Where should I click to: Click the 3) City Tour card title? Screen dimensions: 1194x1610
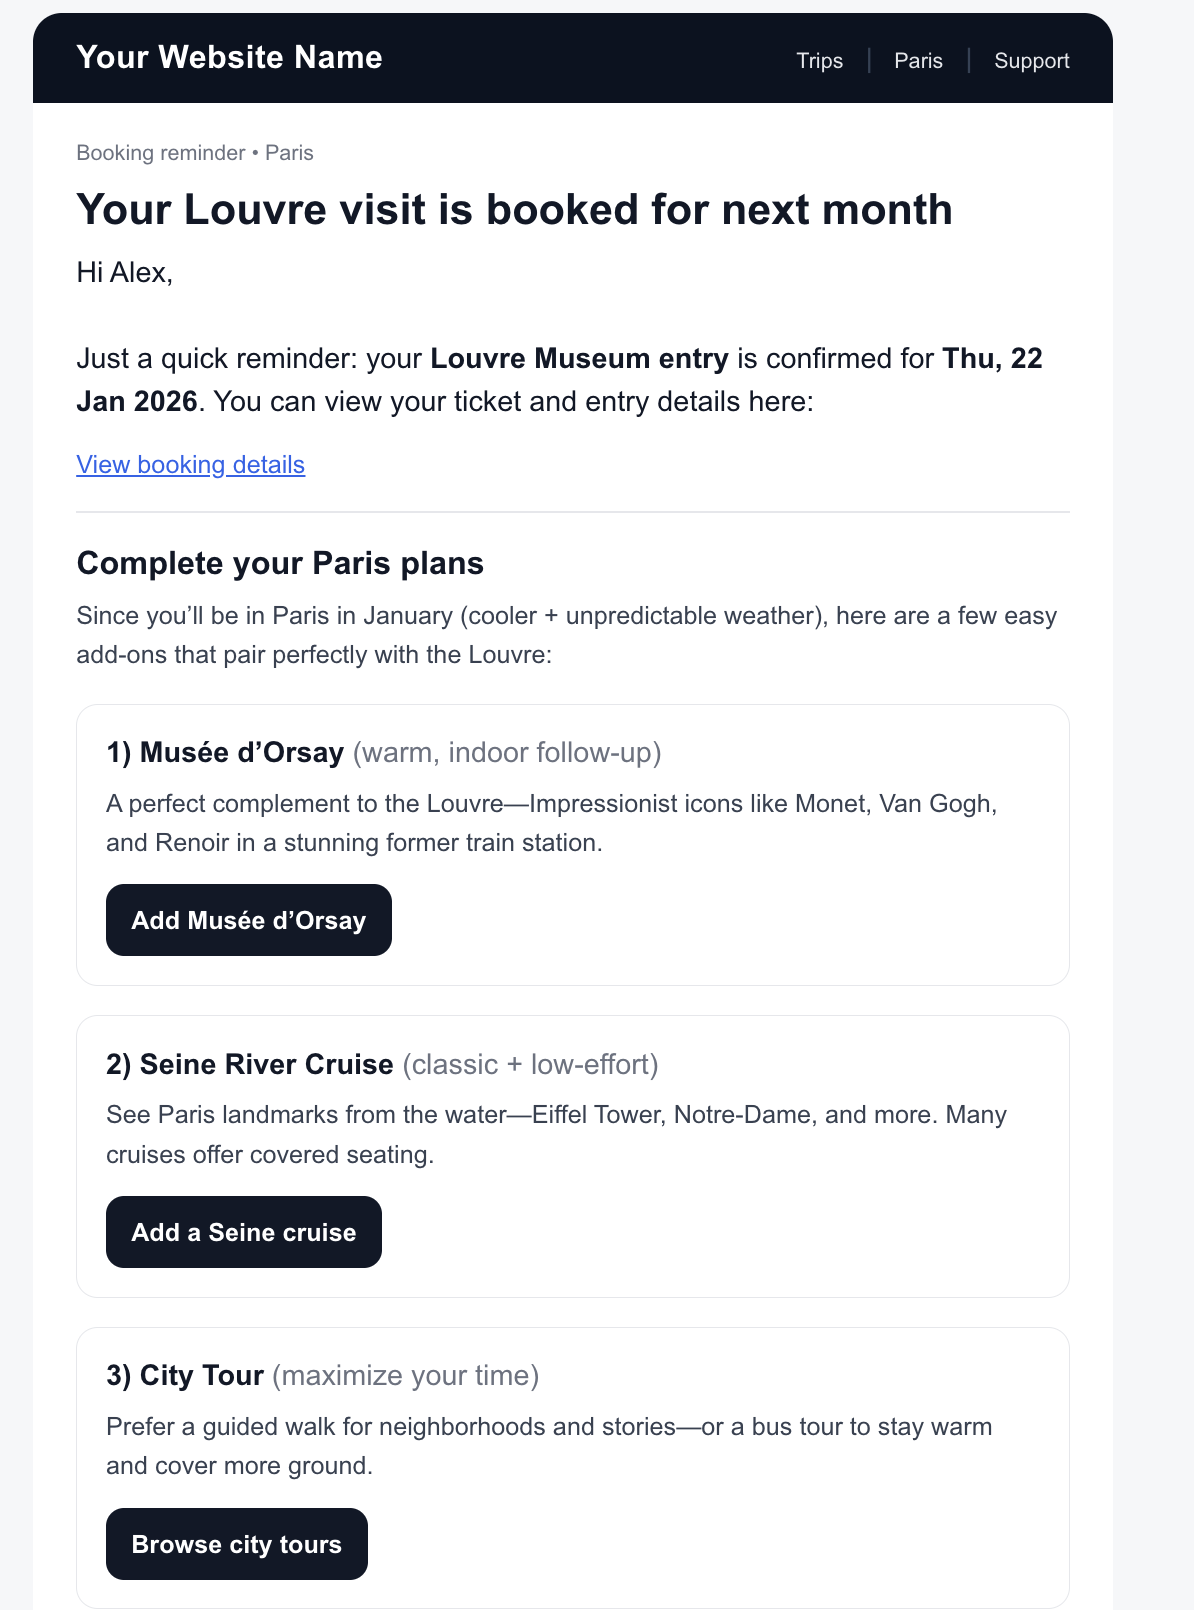(x=185, y=1376)
